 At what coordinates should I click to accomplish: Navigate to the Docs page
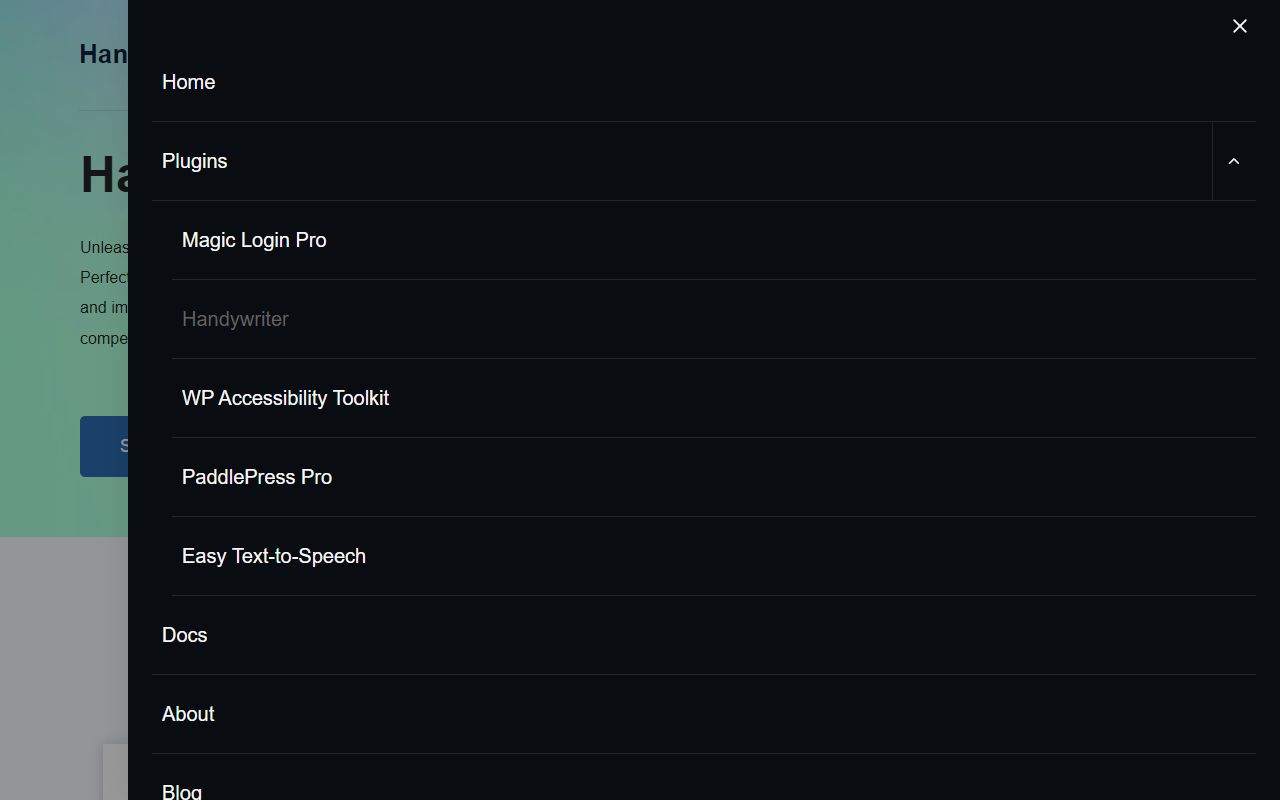coord(185,635)
